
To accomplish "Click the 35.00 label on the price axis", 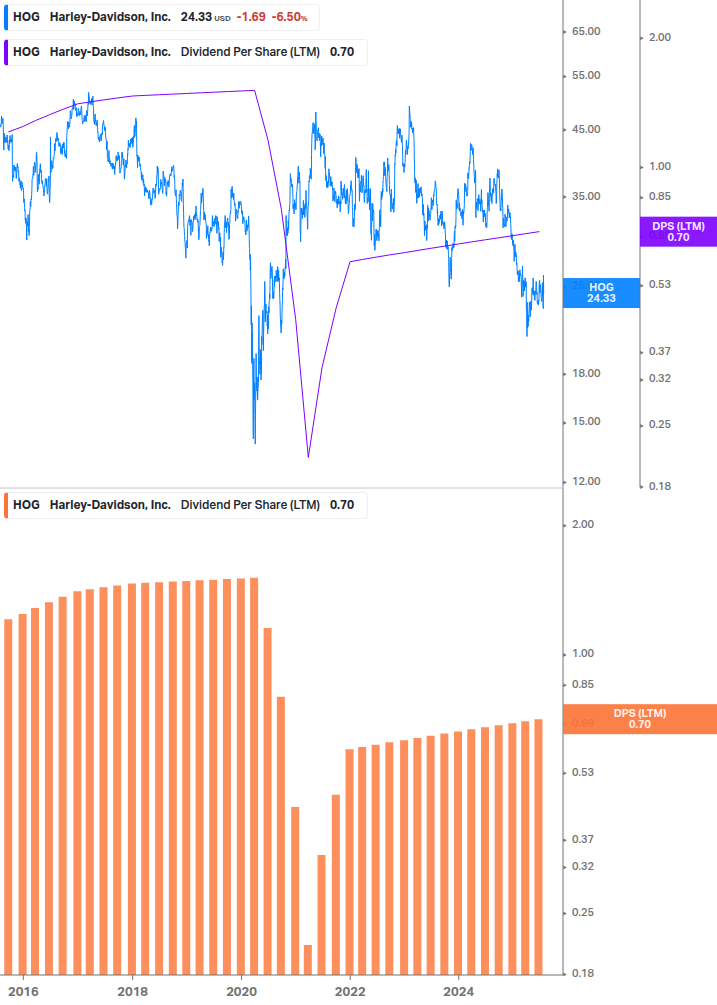I will (586, 197).
